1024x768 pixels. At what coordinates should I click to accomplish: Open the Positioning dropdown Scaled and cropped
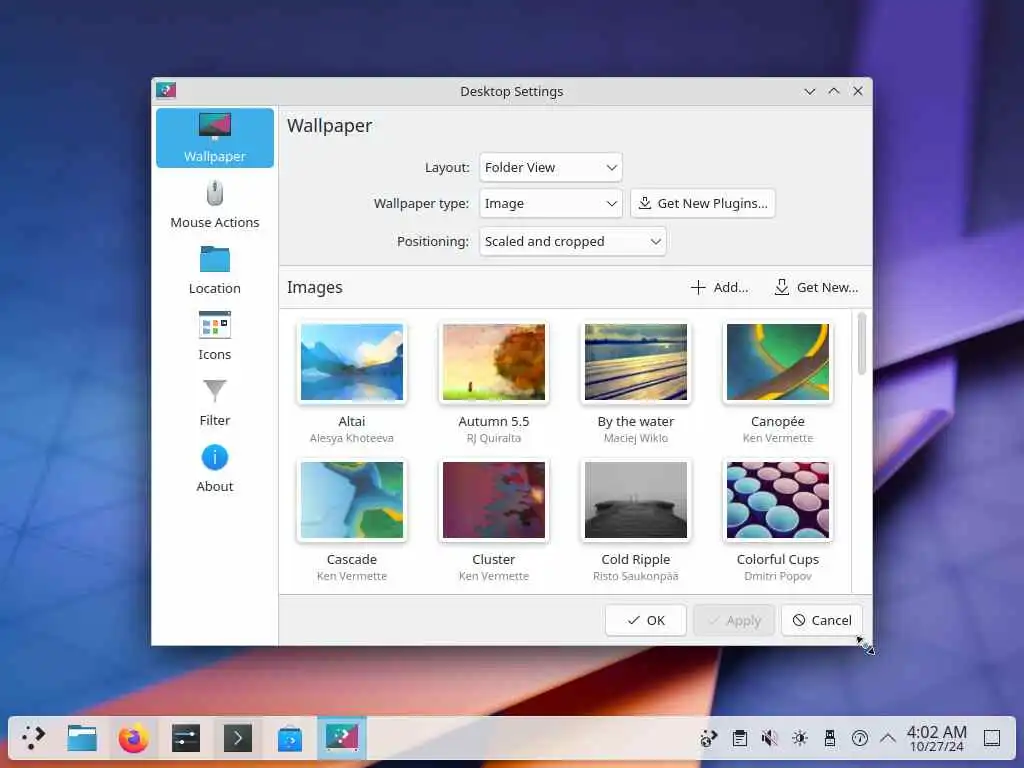(572, 241)
